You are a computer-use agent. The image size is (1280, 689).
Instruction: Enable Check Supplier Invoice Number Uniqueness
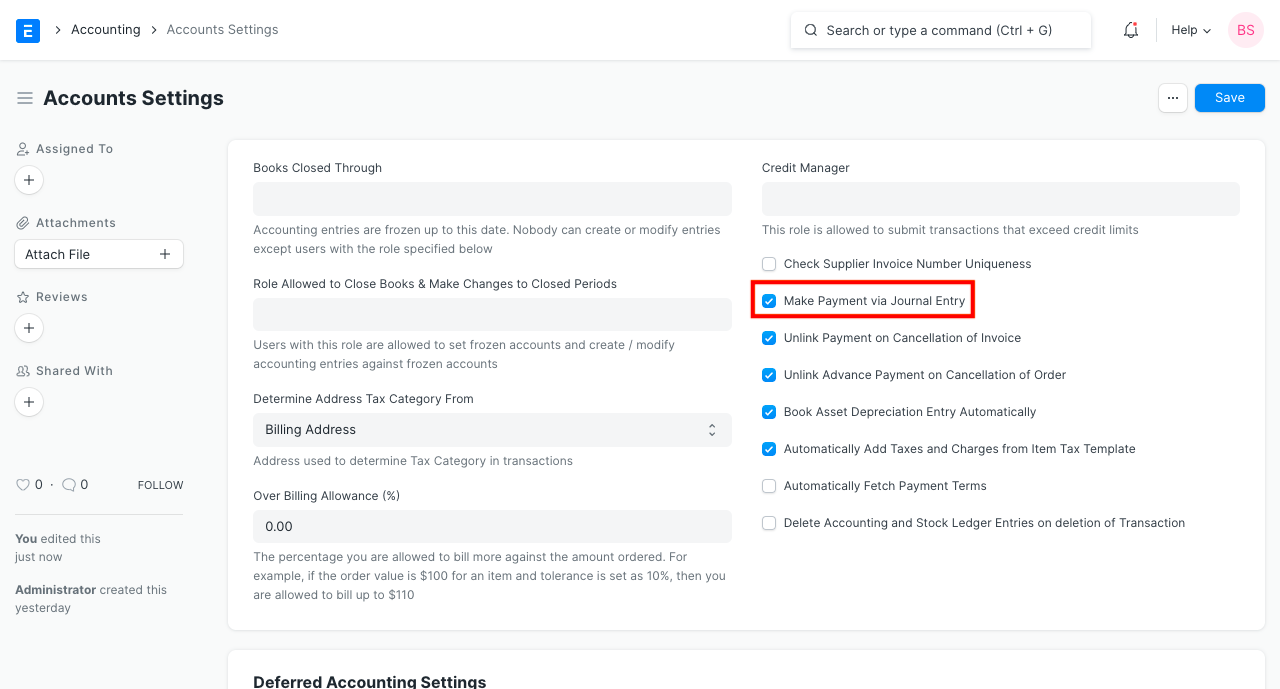tap(768, 263)
